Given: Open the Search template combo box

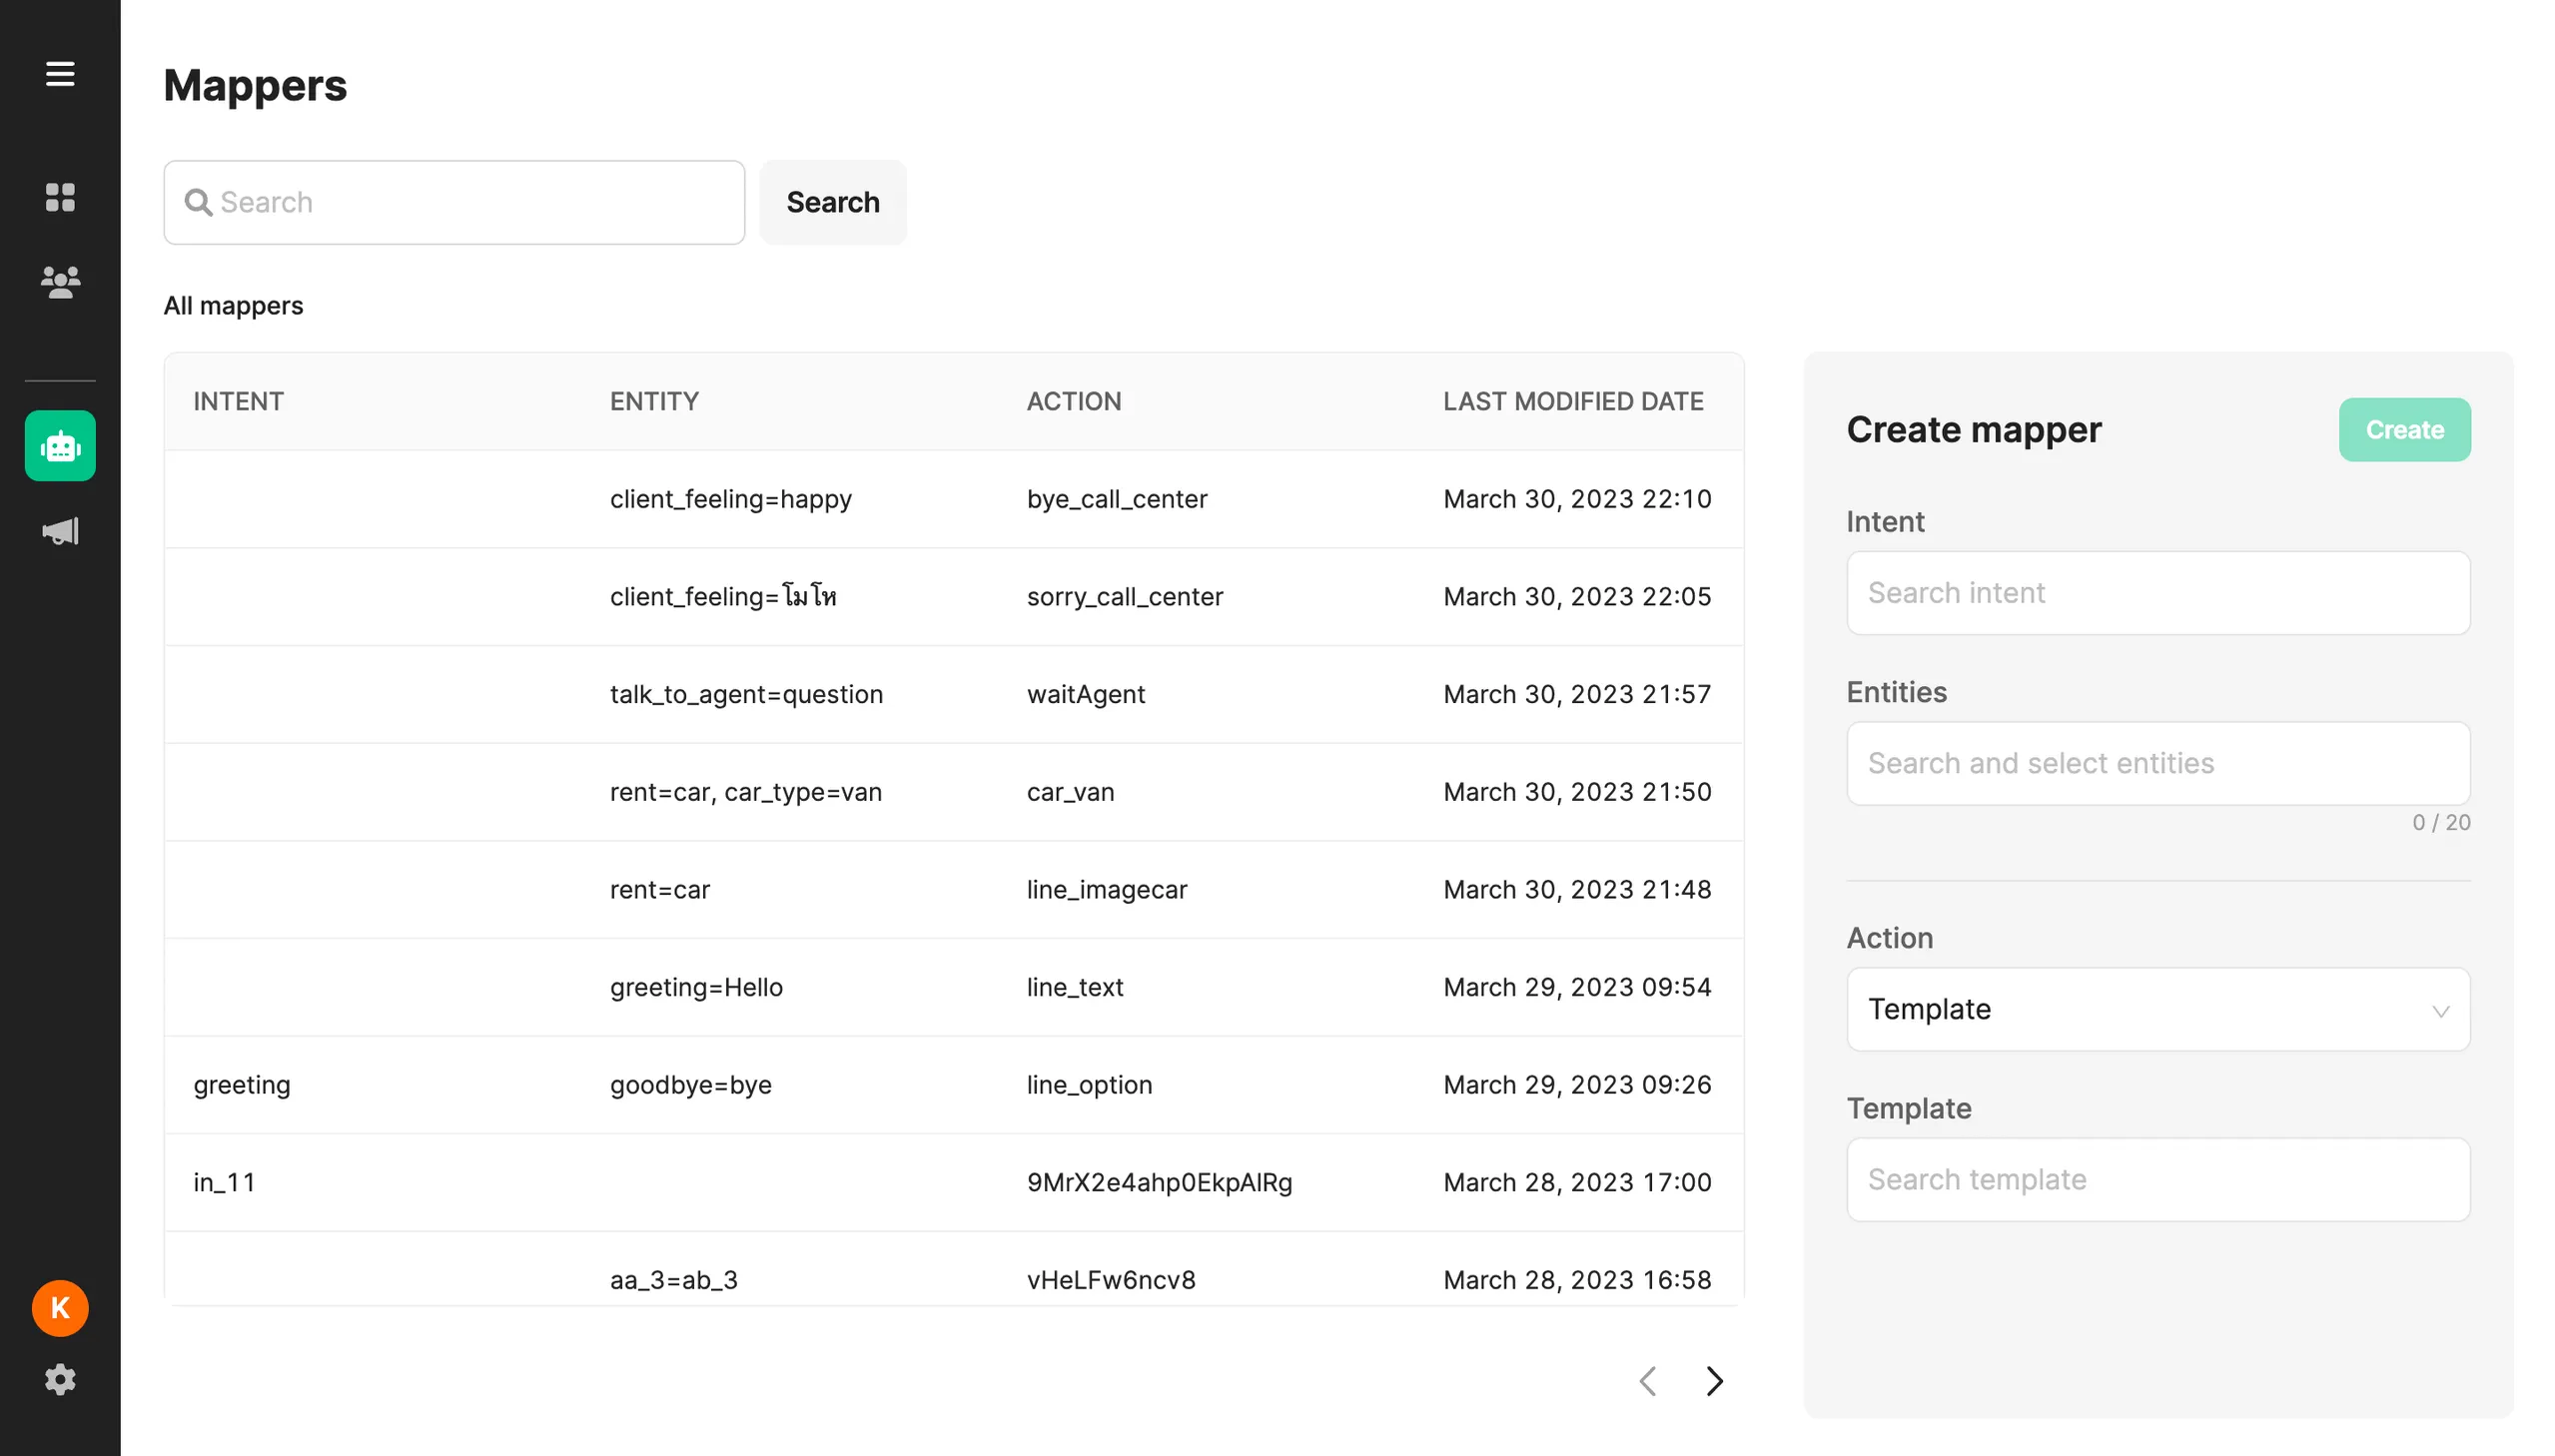Looking at the screenshot, I should point(2158,1180).
